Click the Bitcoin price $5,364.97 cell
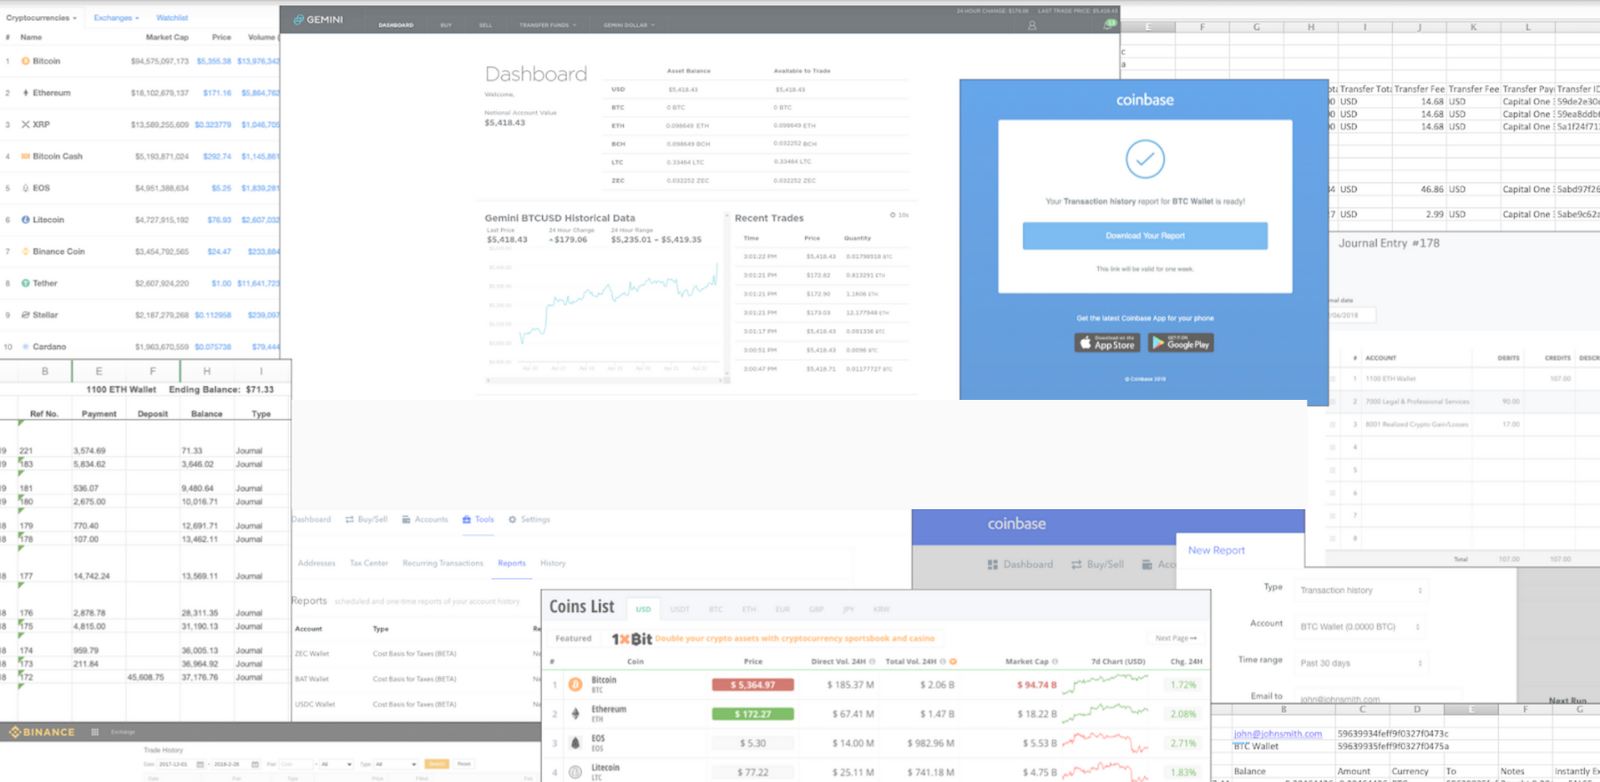The image size is (1600, 782). coord(753,685)
